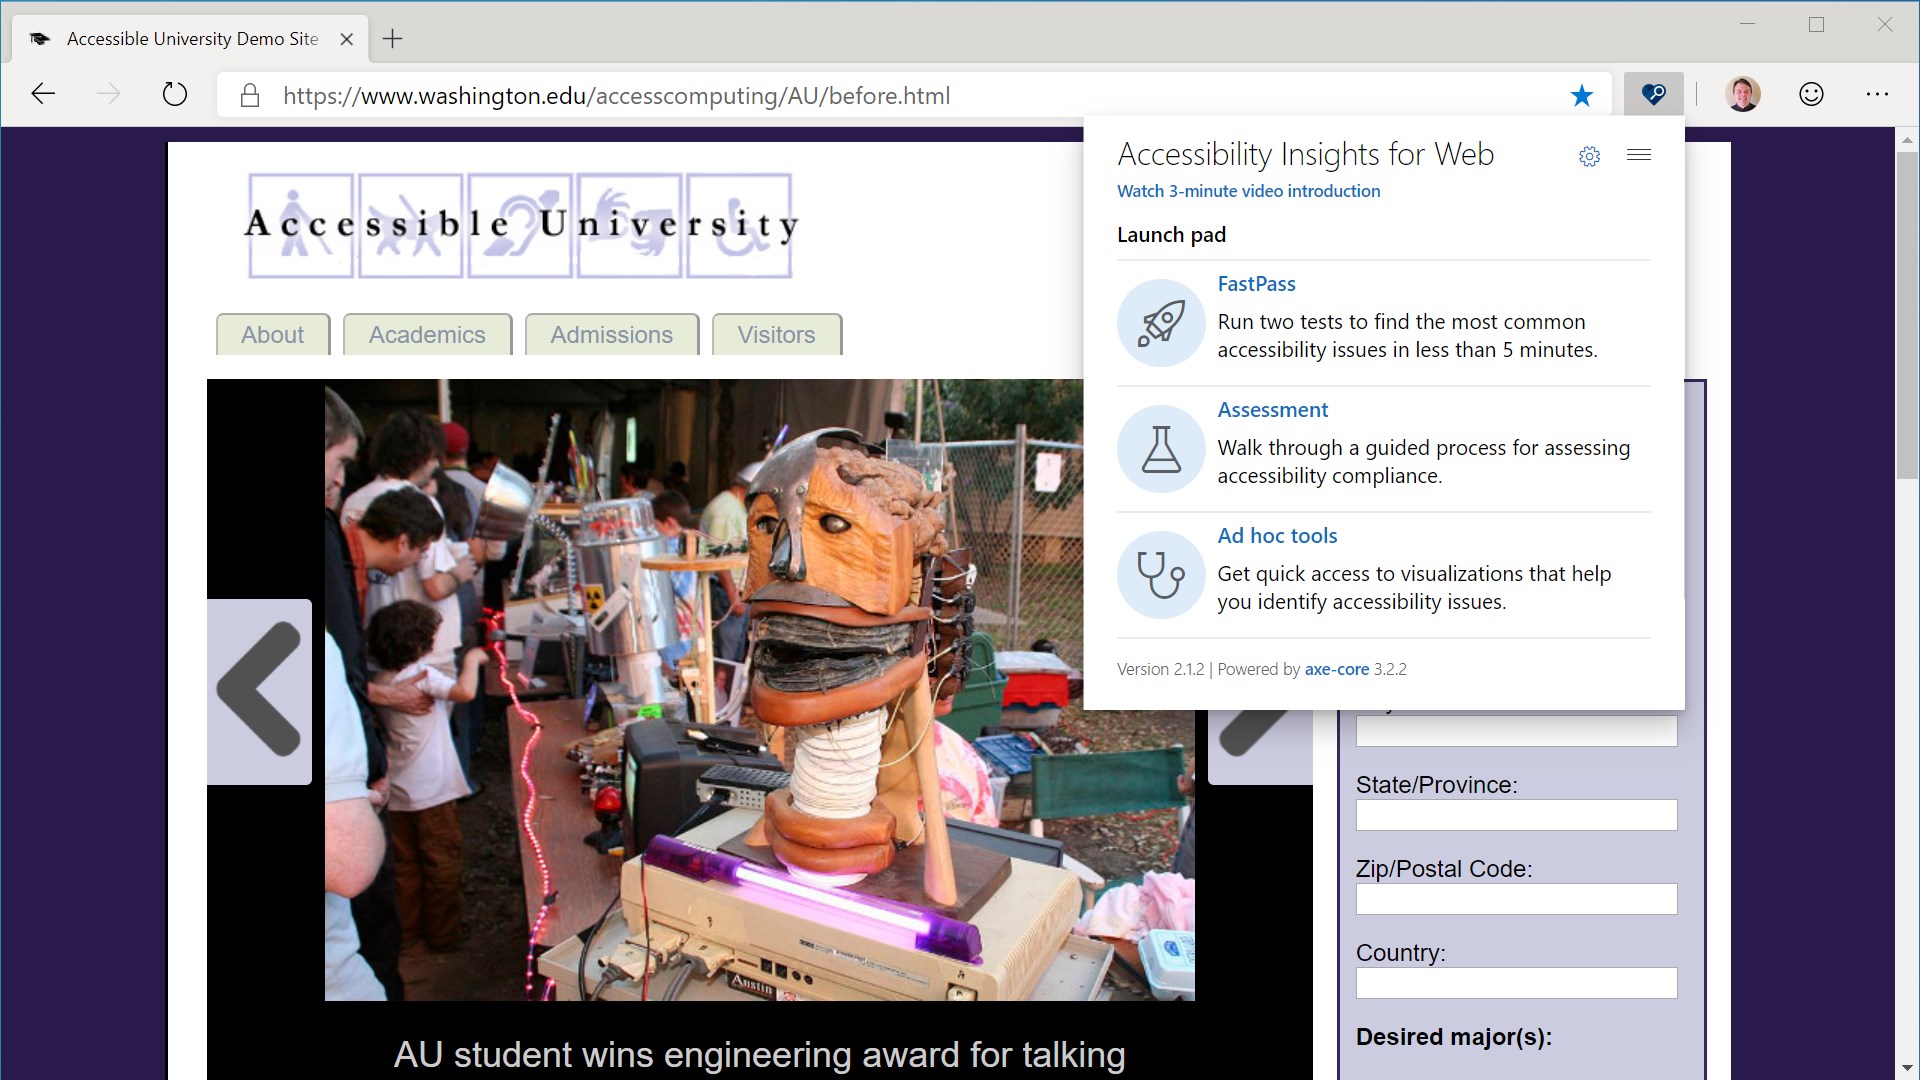Click the Assessment beaker icon
Viewport: 1920px width, 1080px height.
pos(1158,447)
